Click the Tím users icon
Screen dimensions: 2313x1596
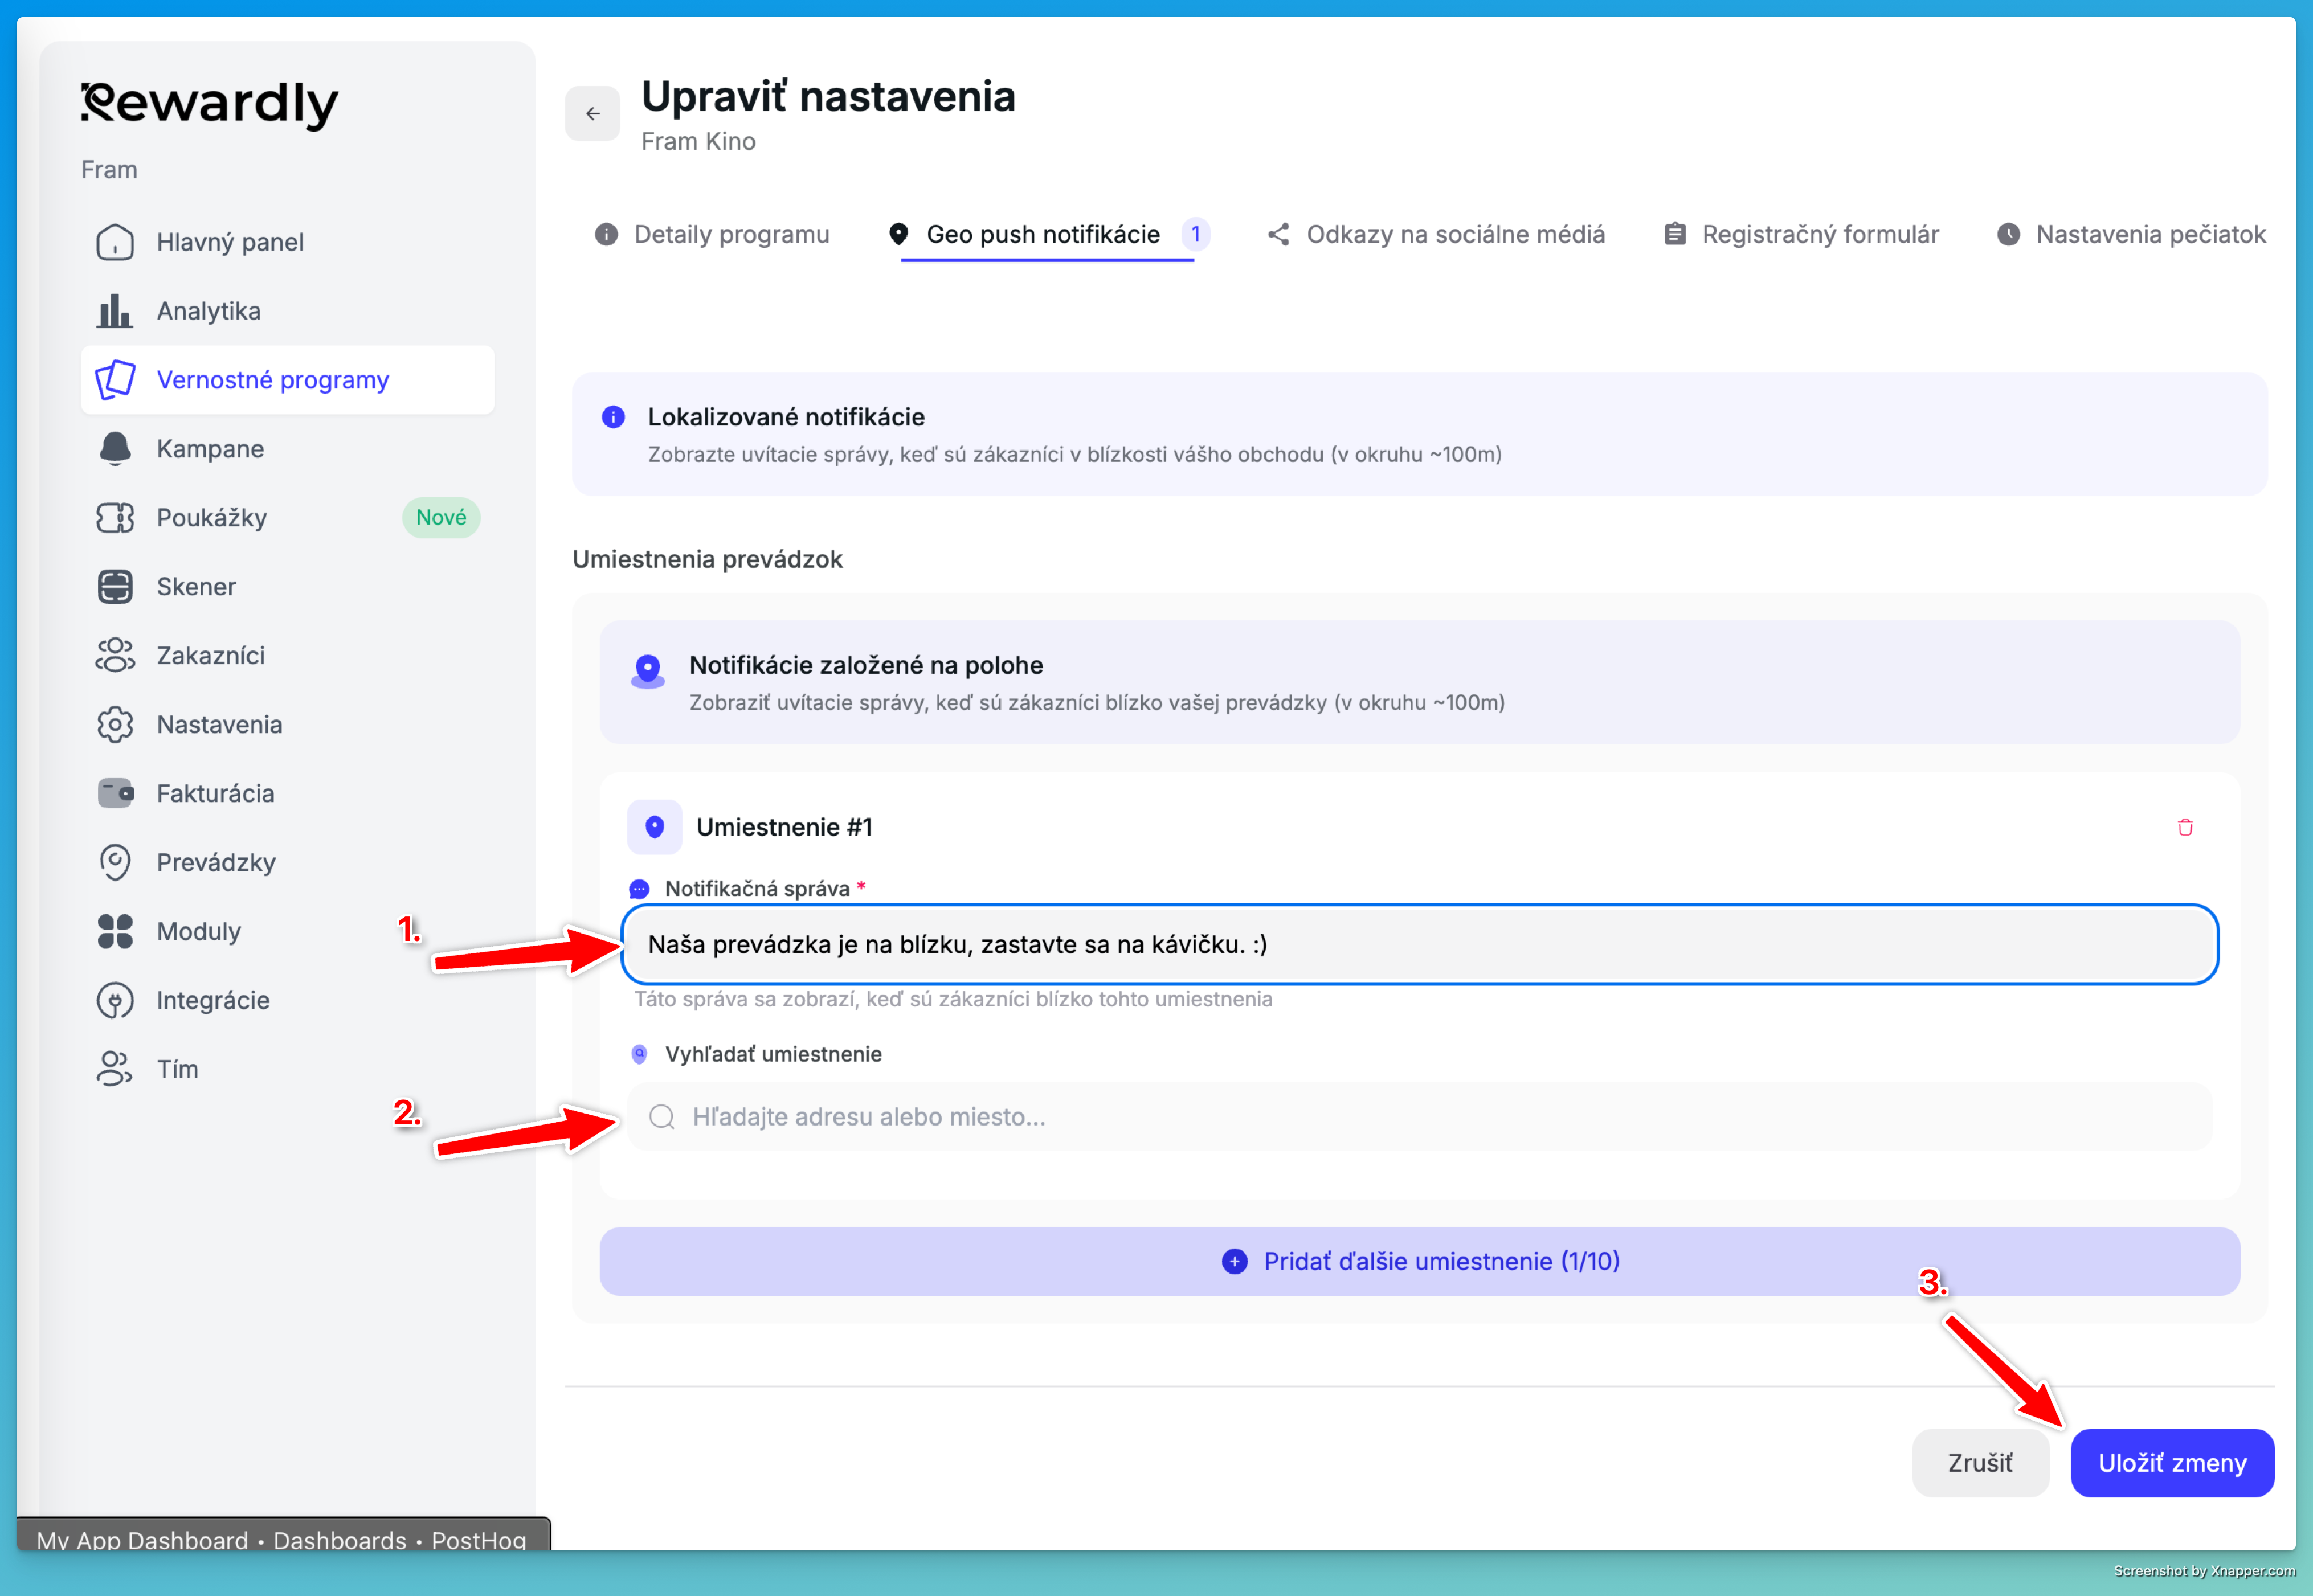[x=115, y=1069]
